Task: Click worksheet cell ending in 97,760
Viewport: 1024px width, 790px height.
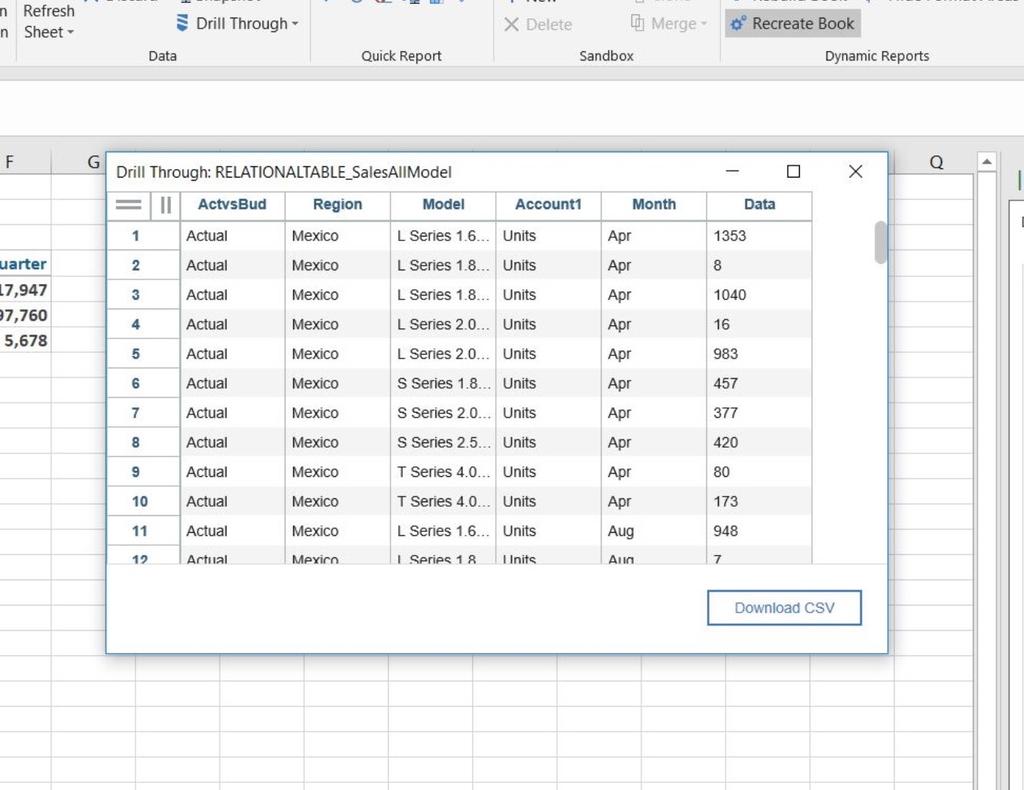Action: pyautogui.click(x=25, y=315)
